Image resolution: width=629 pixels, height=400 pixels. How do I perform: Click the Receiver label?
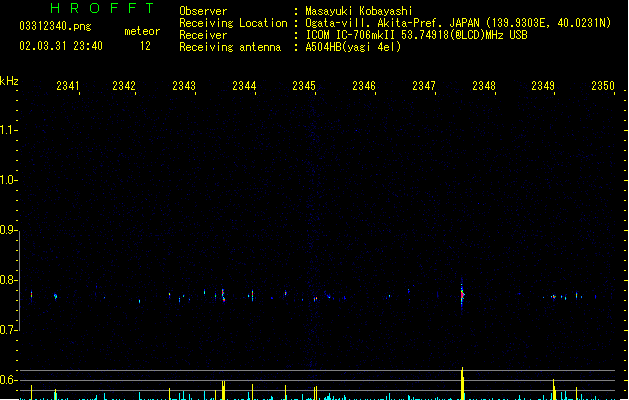point(203,35)
